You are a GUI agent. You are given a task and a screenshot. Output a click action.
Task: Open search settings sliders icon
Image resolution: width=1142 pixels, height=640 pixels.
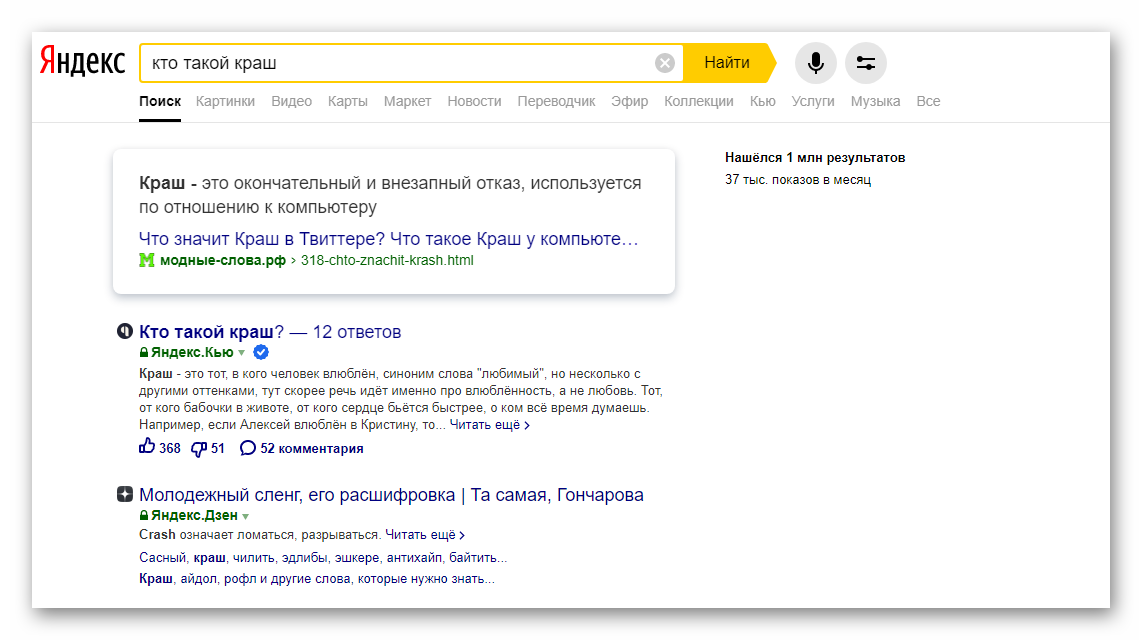(865, 63)
